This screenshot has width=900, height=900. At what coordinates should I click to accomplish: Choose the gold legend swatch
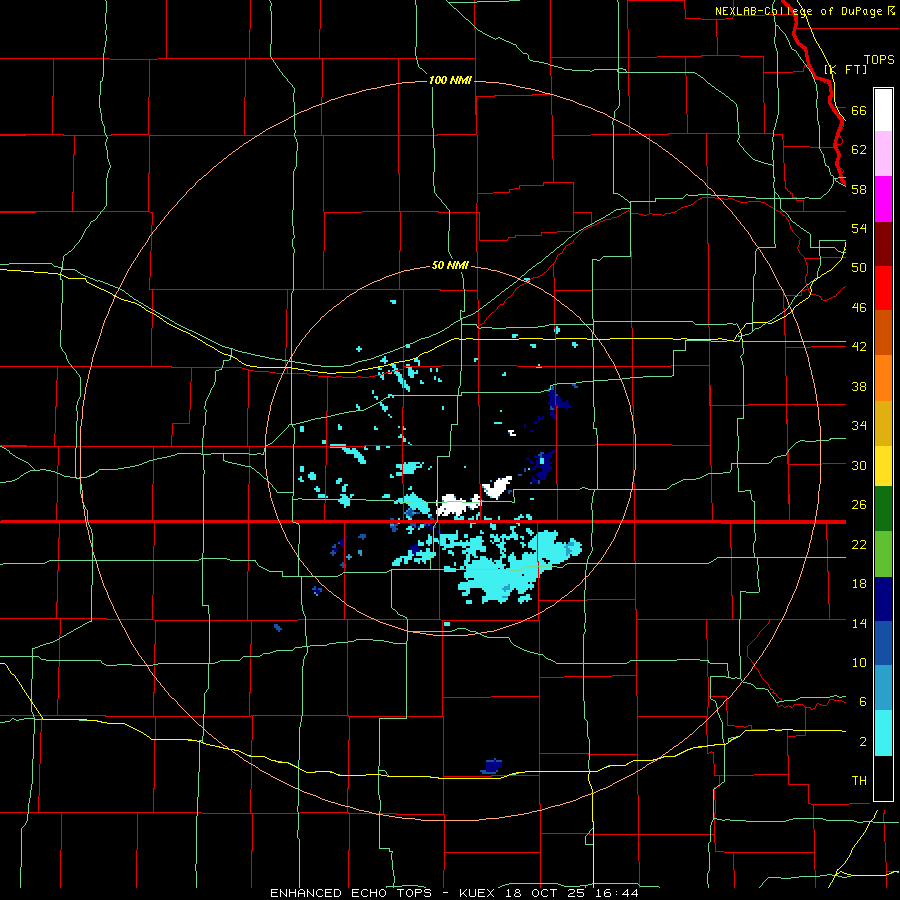pyautogui.click(x=883, y=423)
